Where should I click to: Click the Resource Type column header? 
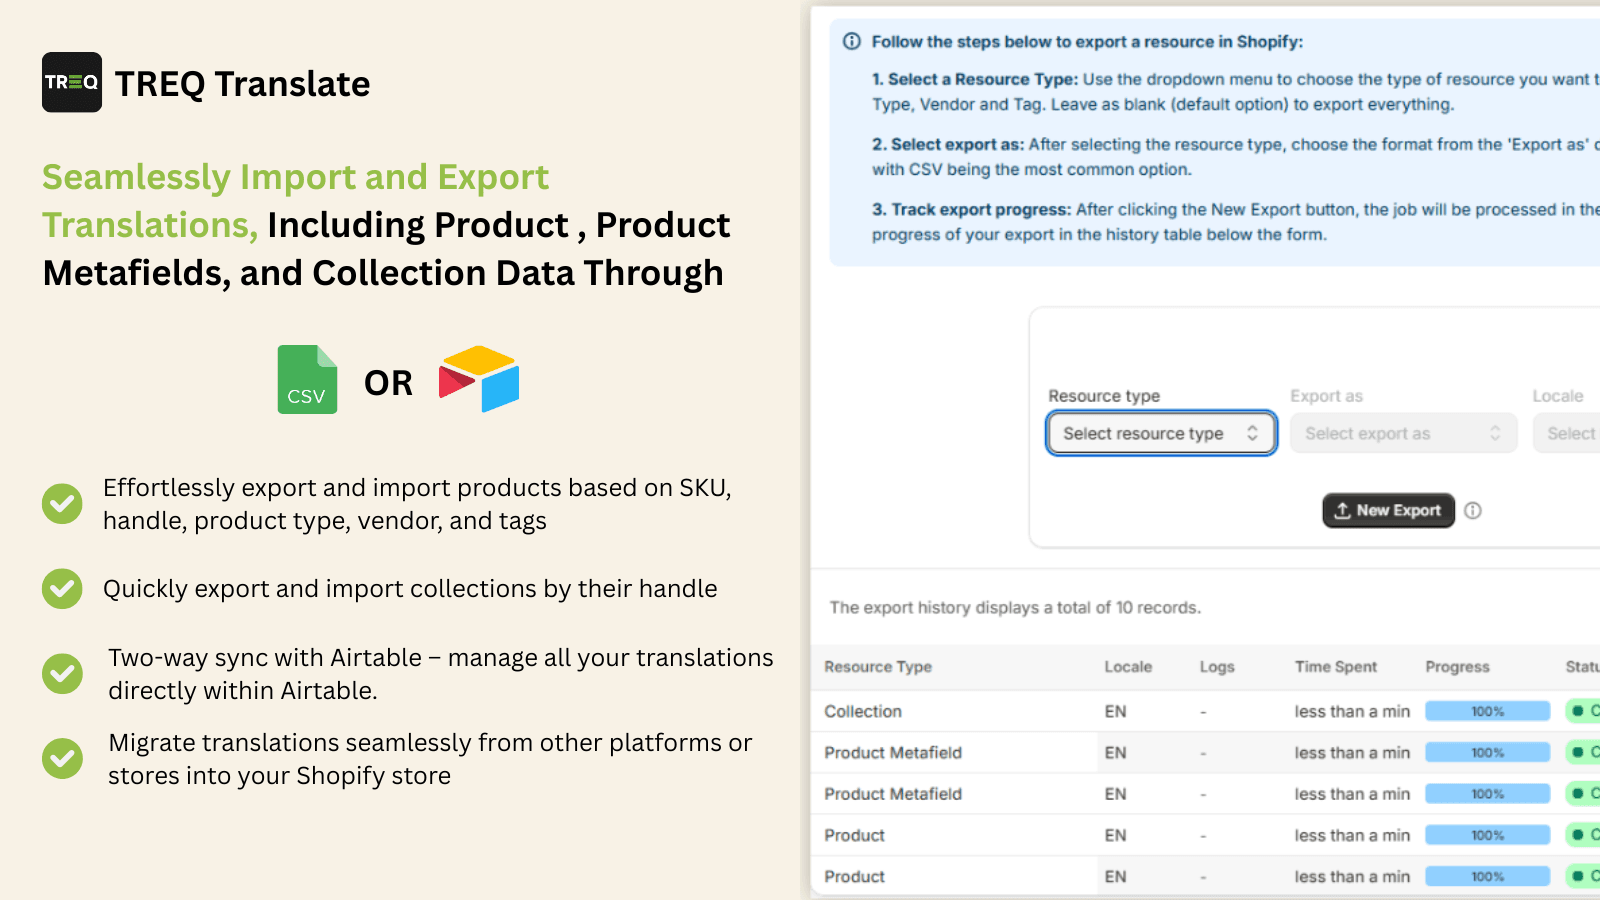[877, 667]
